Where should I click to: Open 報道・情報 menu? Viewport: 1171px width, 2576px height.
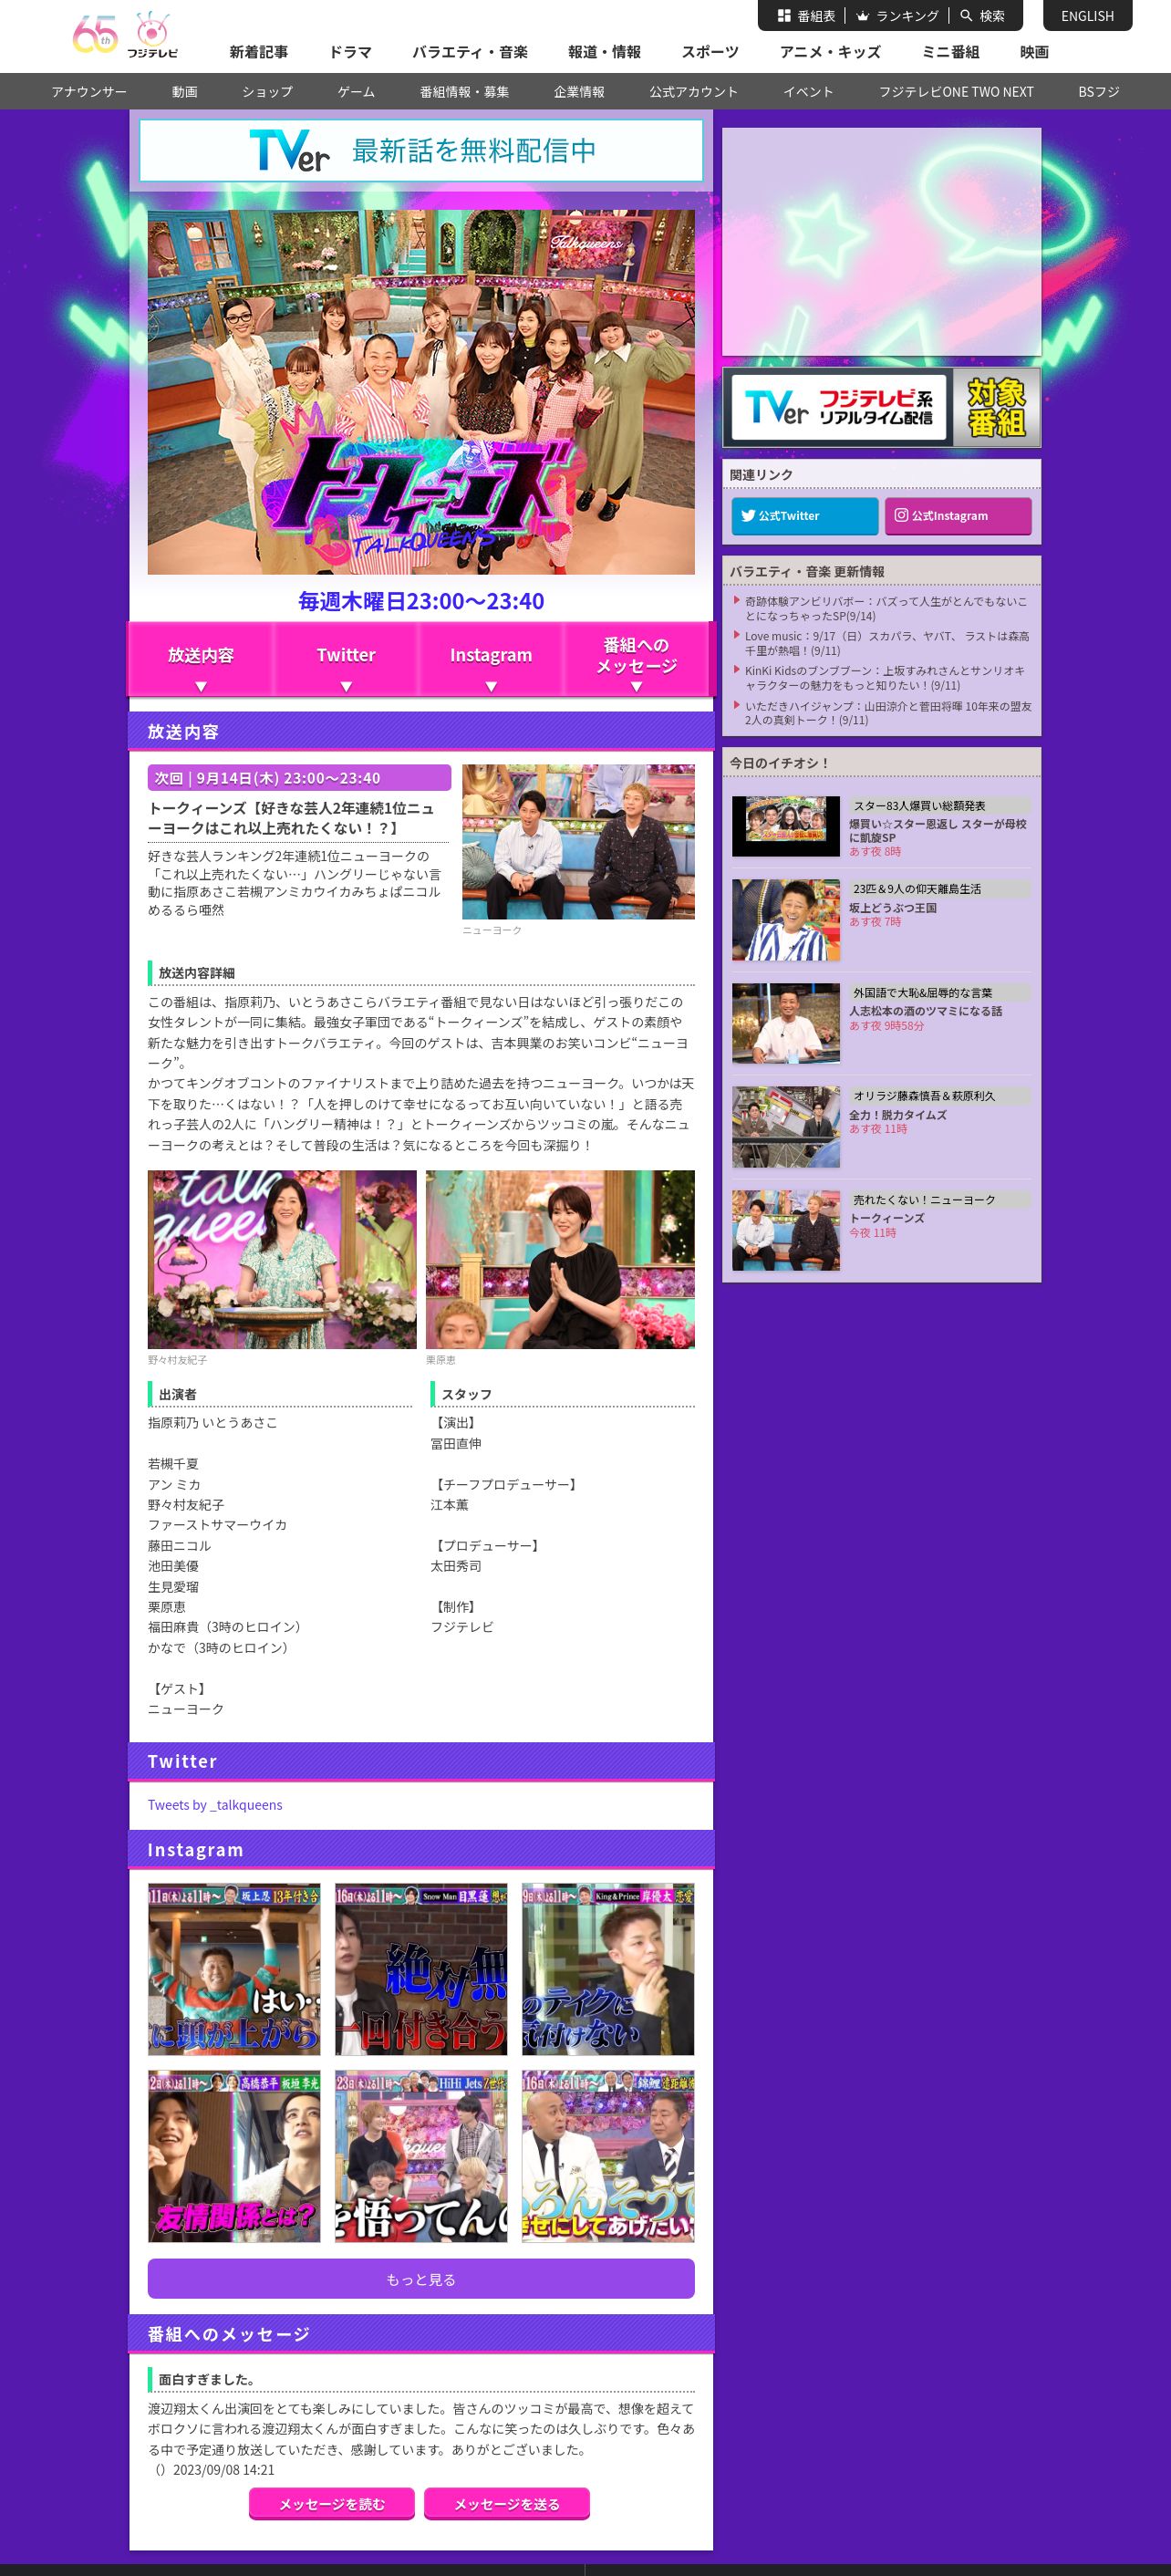coord(604,52)
